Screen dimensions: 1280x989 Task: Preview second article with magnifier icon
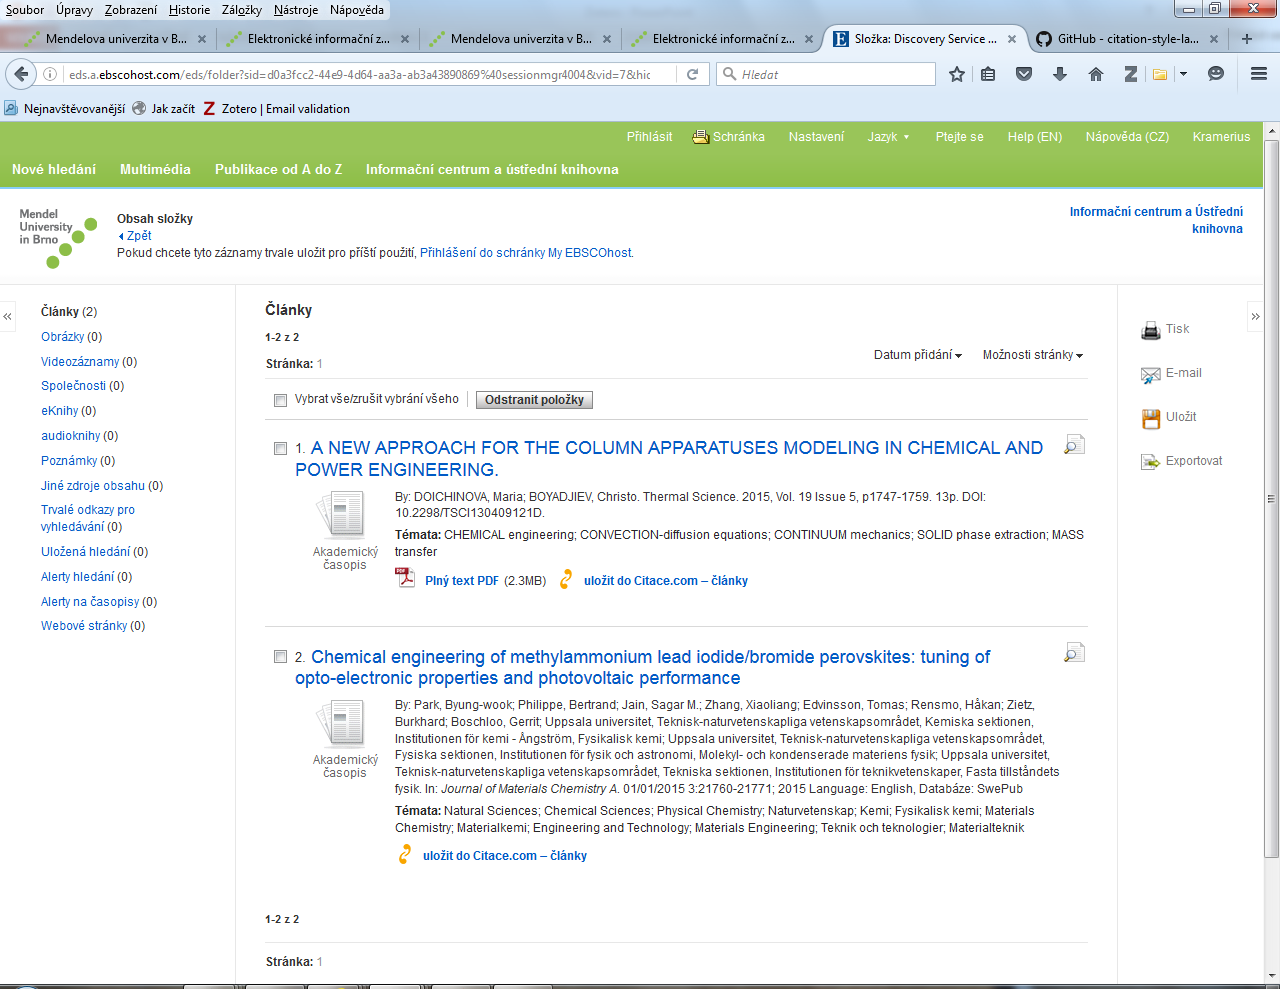(x=1074, y=653)
